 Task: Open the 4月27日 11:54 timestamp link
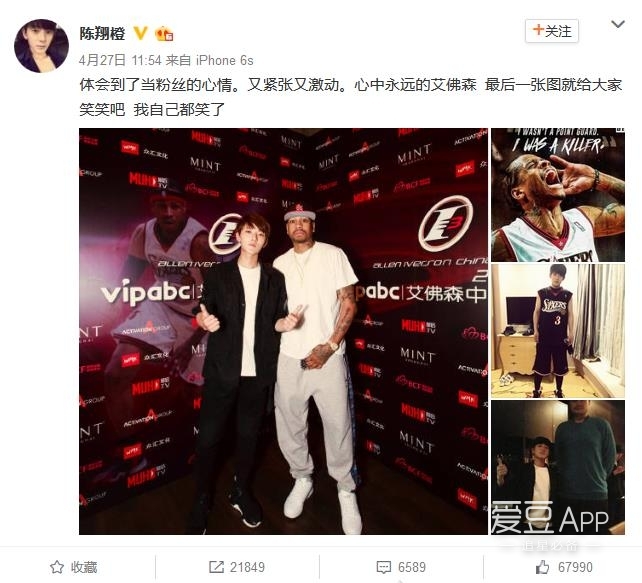[x=120, y=60]
